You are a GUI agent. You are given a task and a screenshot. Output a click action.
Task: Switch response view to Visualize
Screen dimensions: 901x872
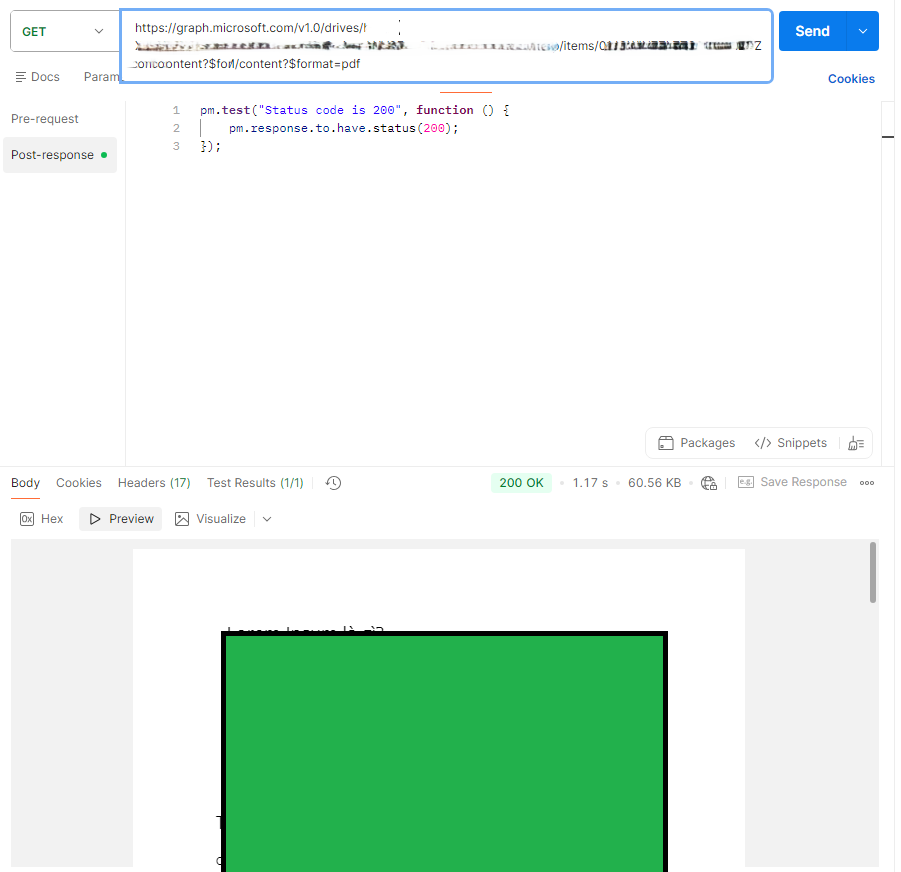[210, 519]
